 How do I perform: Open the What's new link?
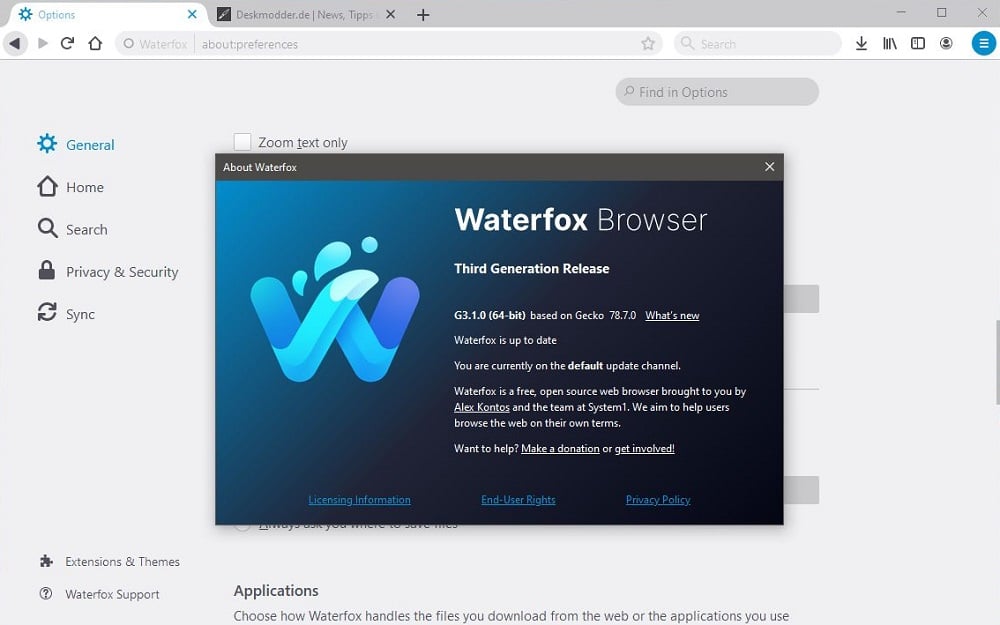click(672, 315)
